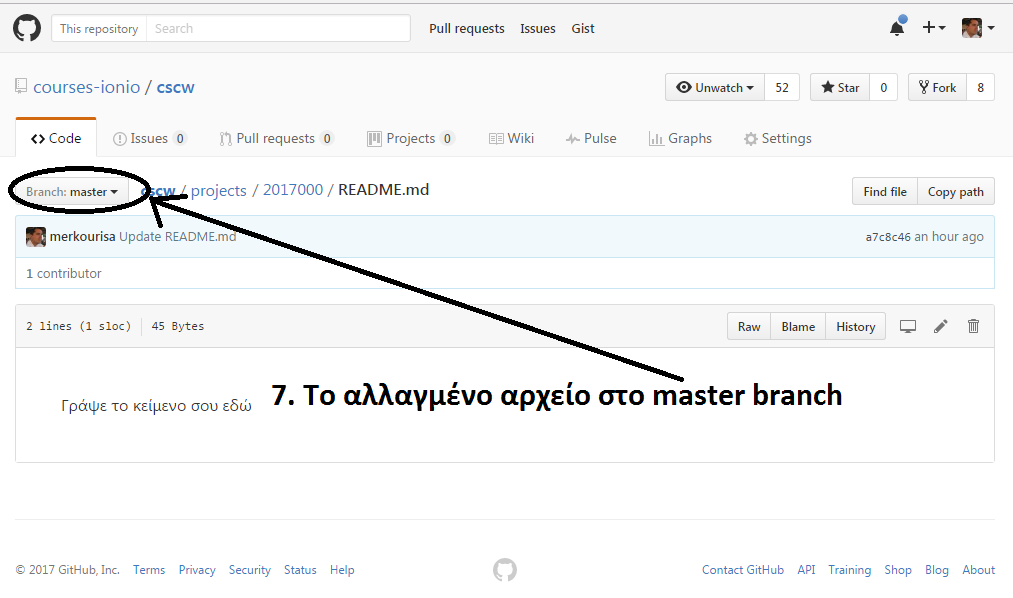Viewport: 1013px width, 598px height.
Task: Open the footer Help link
Action: click(x=342, y=570)
